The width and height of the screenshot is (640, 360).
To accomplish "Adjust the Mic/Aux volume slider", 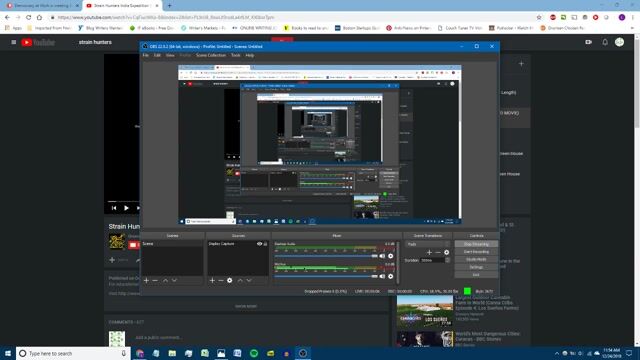I will [326, 276].
